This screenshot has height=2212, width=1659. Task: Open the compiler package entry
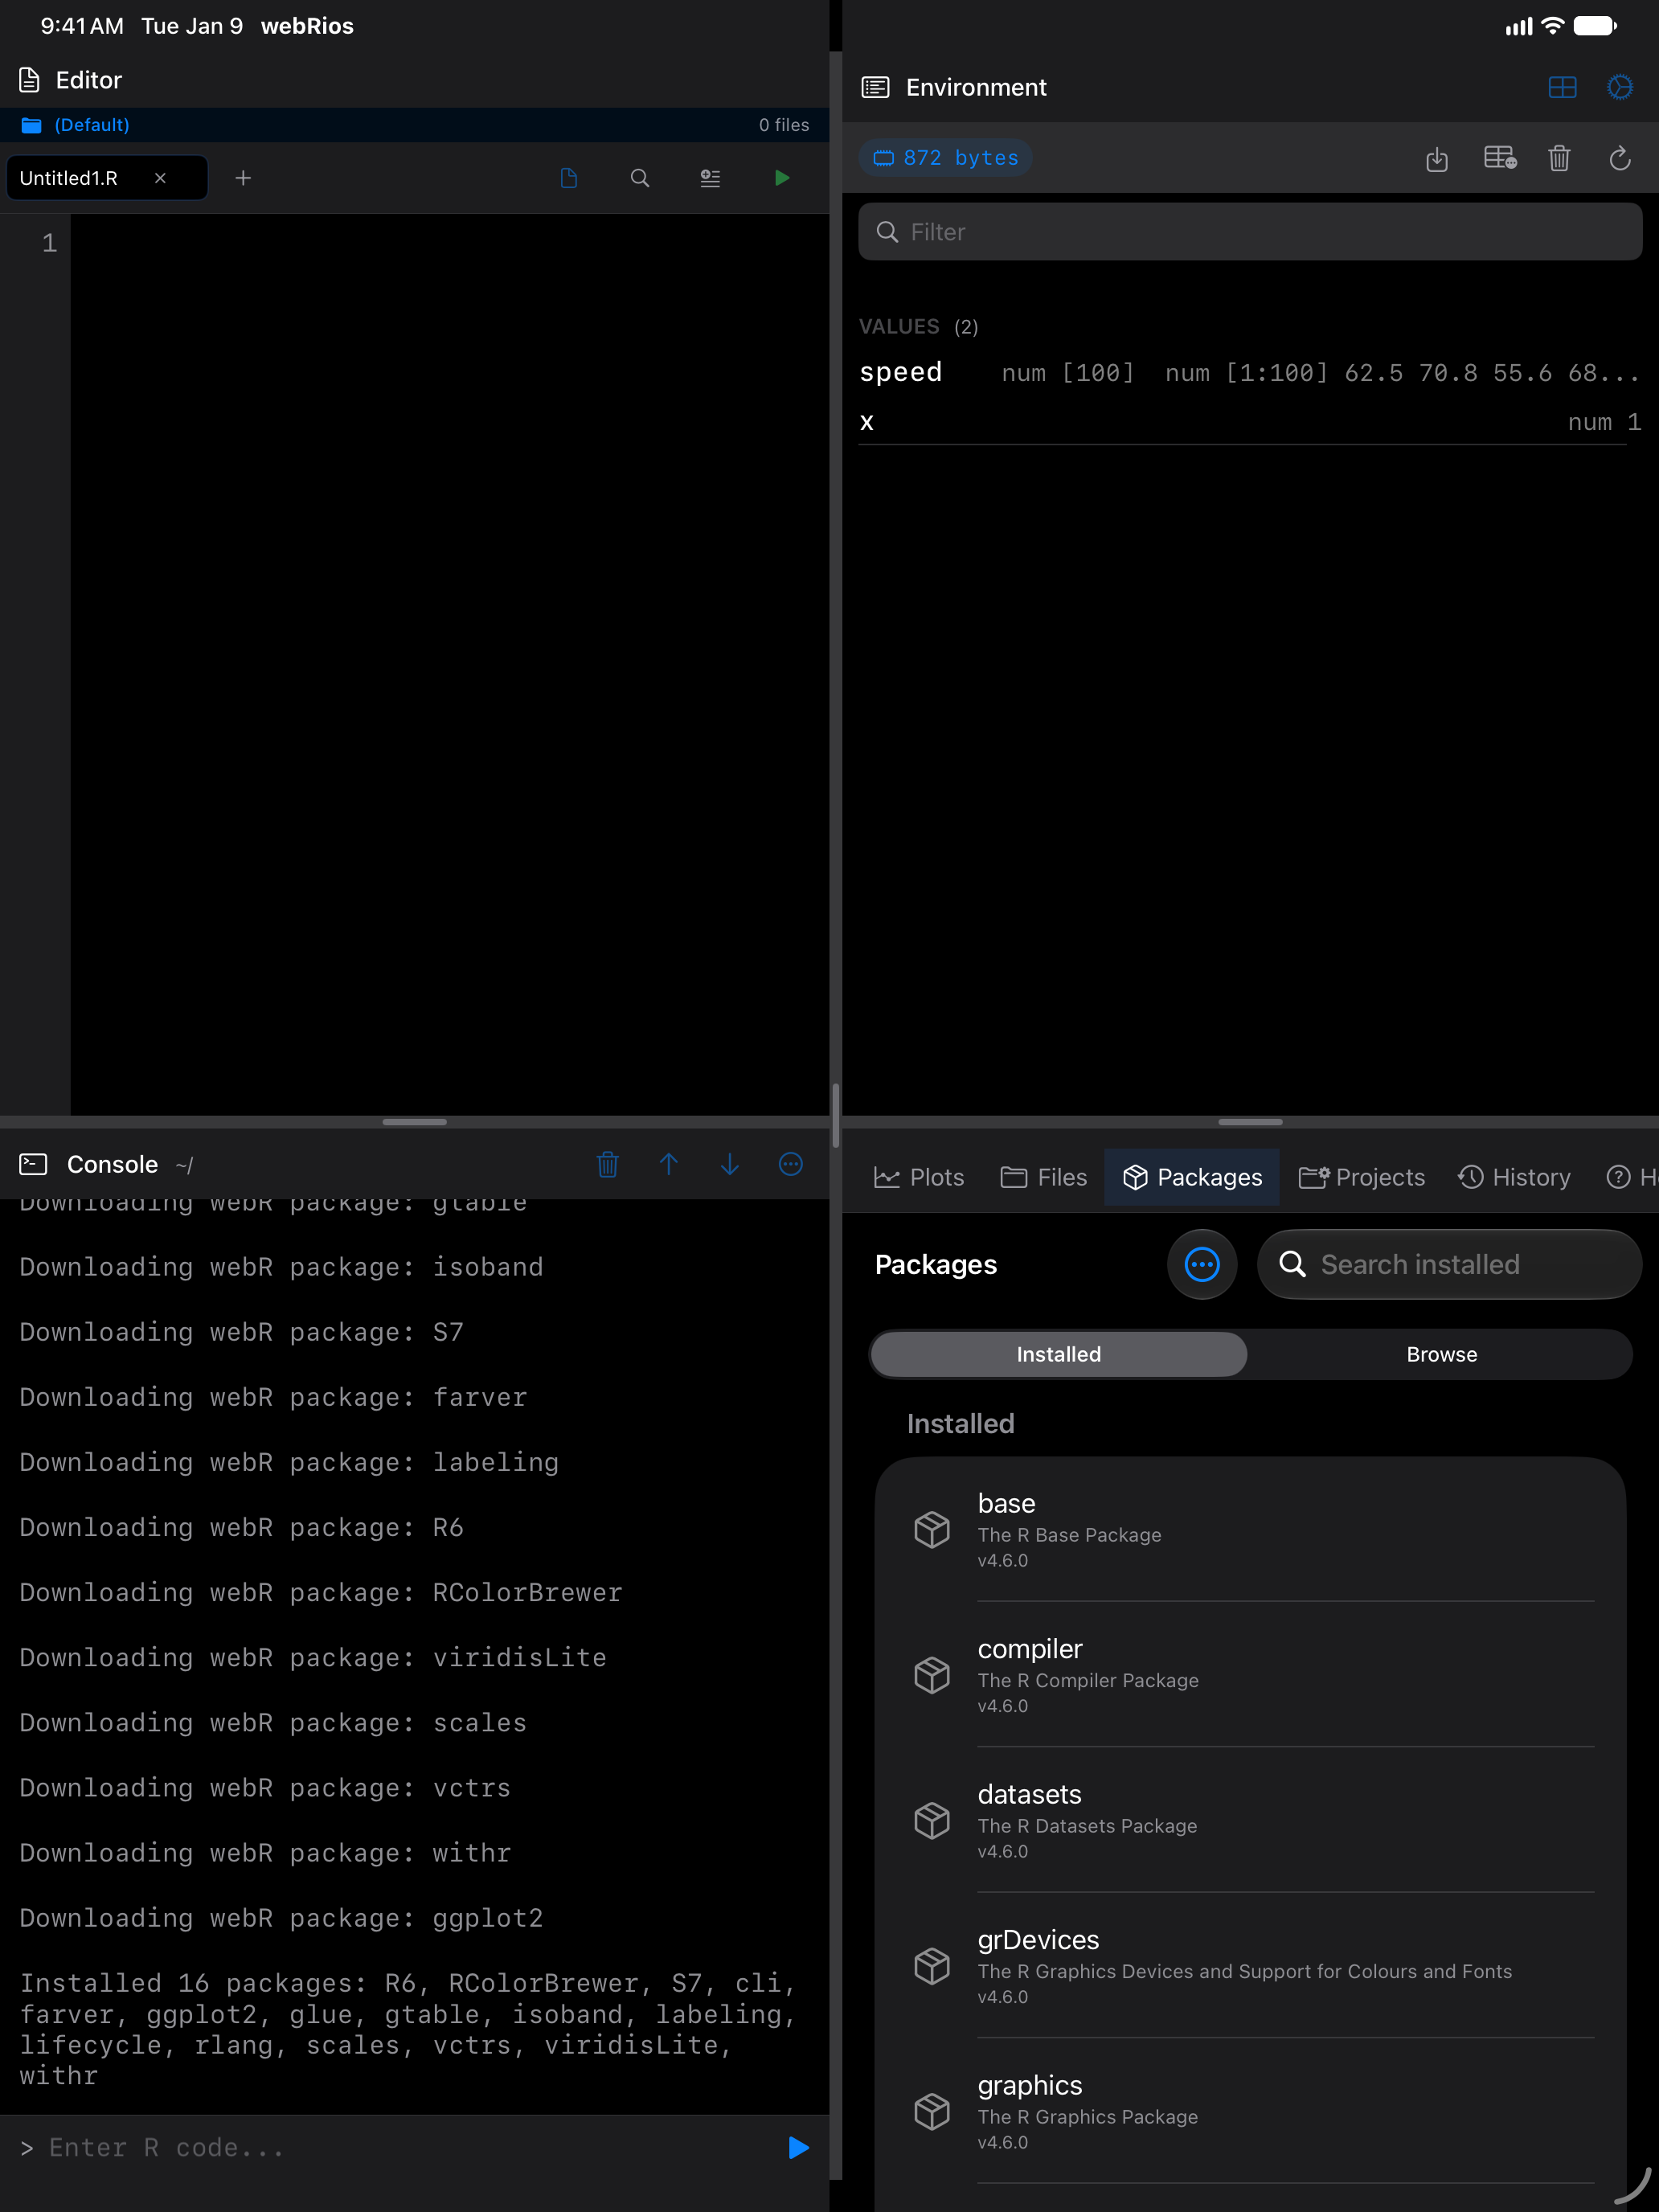pyautogui.click(x=1250, y=1675)
